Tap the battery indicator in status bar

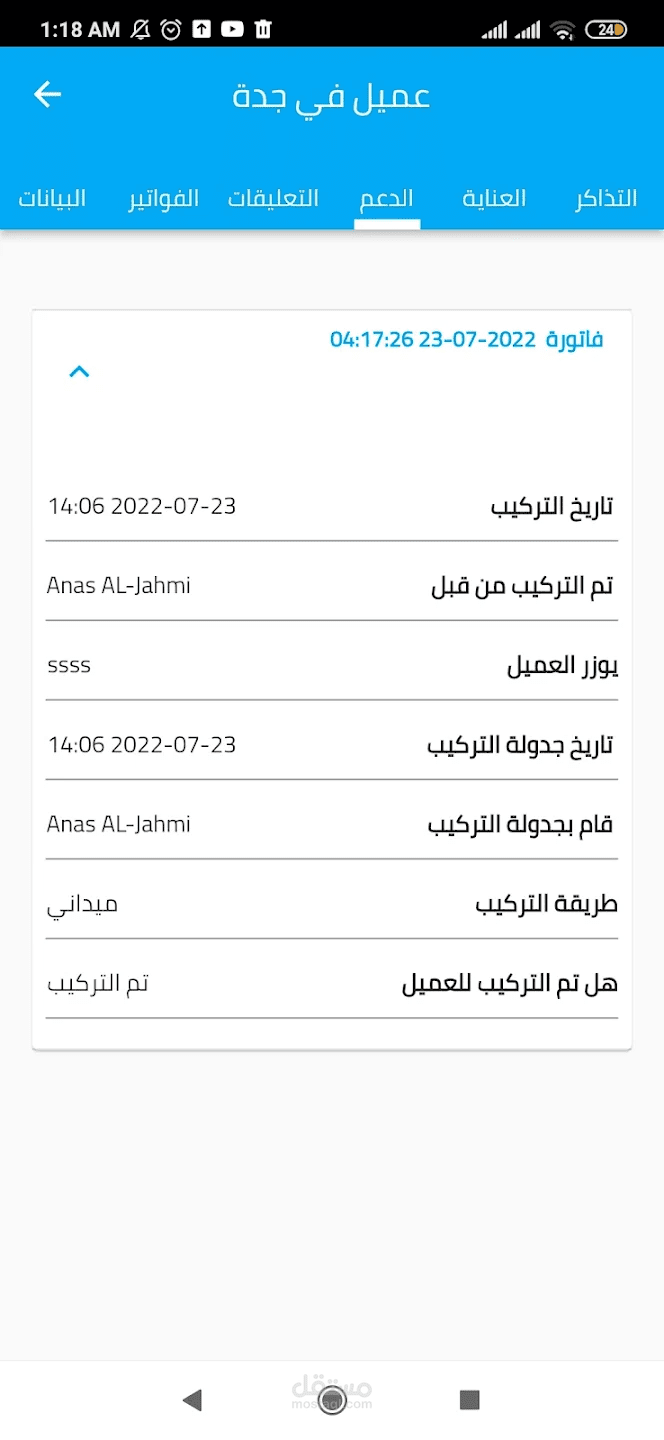click(606, 30)
